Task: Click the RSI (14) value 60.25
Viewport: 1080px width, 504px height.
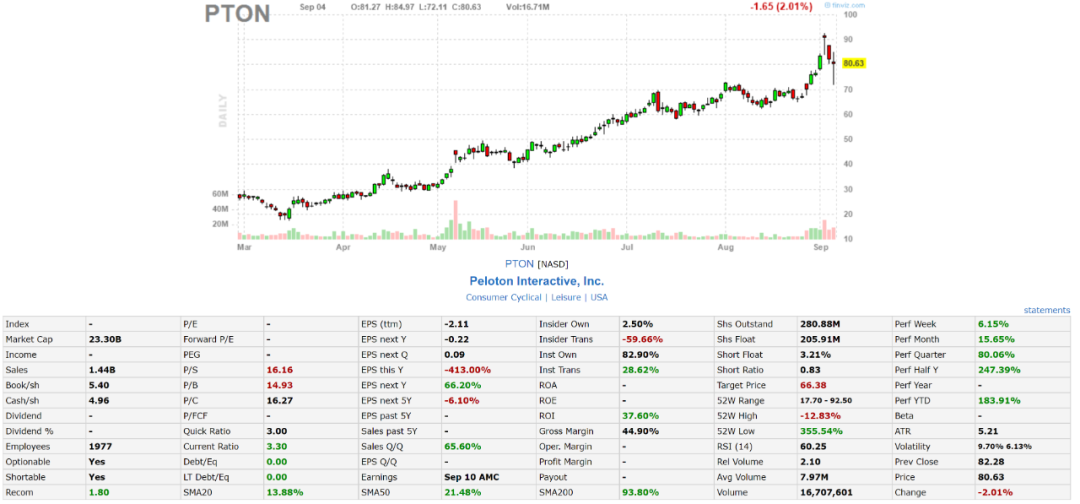Action: (x=813, y=446)
